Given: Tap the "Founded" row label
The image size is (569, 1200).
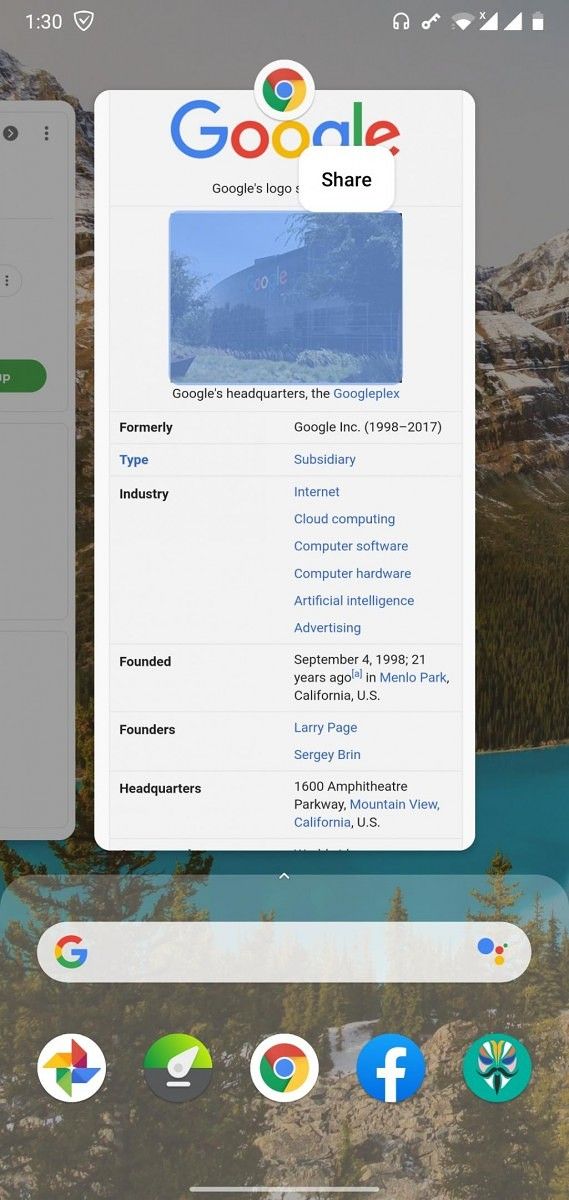Looking at the screenshot, I should point(145,661).
